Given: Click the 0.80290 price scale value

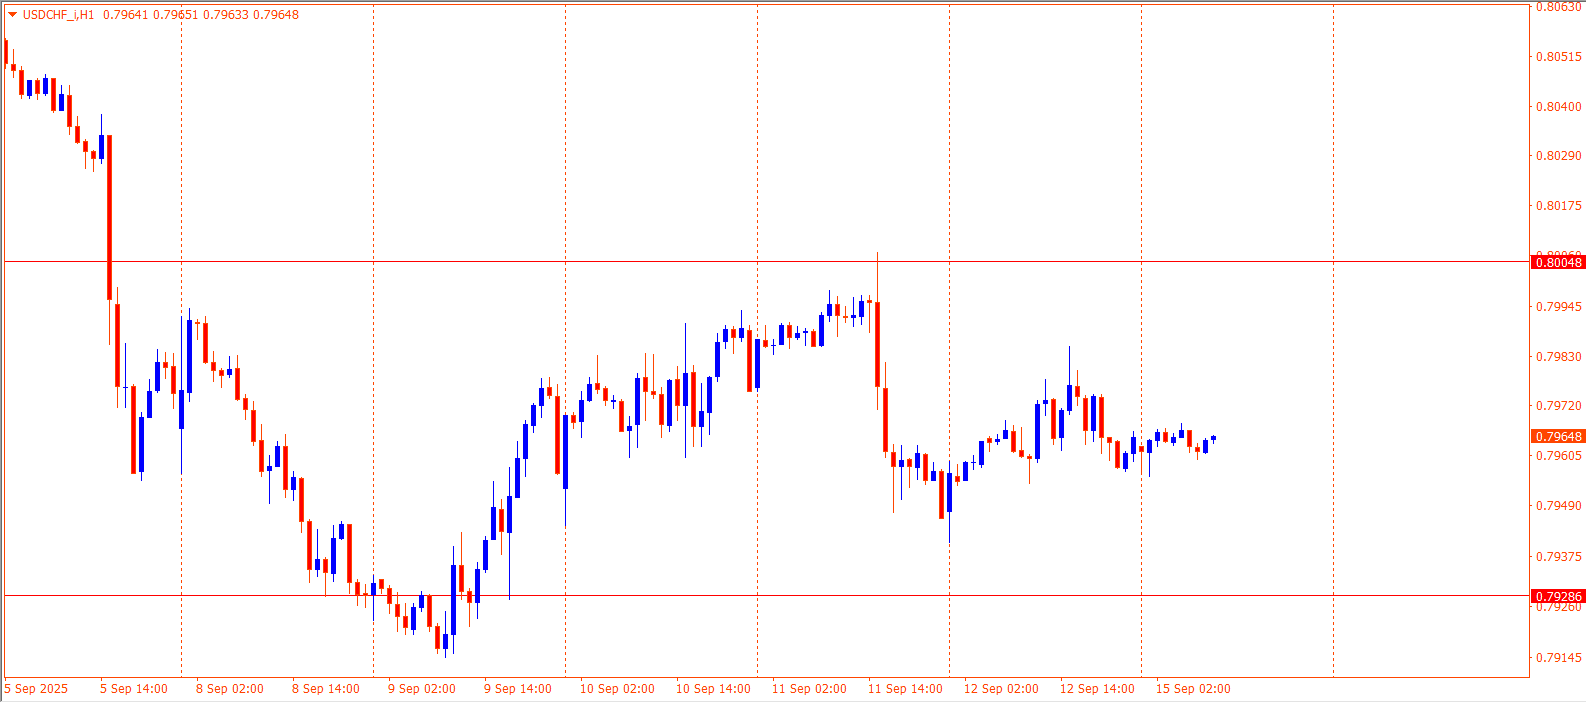Looking at the screenshot, I should coord(1558,156).
